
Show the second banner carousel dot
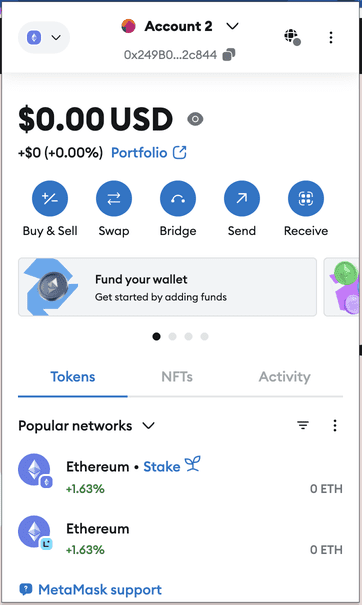click(x=173, y=336)
